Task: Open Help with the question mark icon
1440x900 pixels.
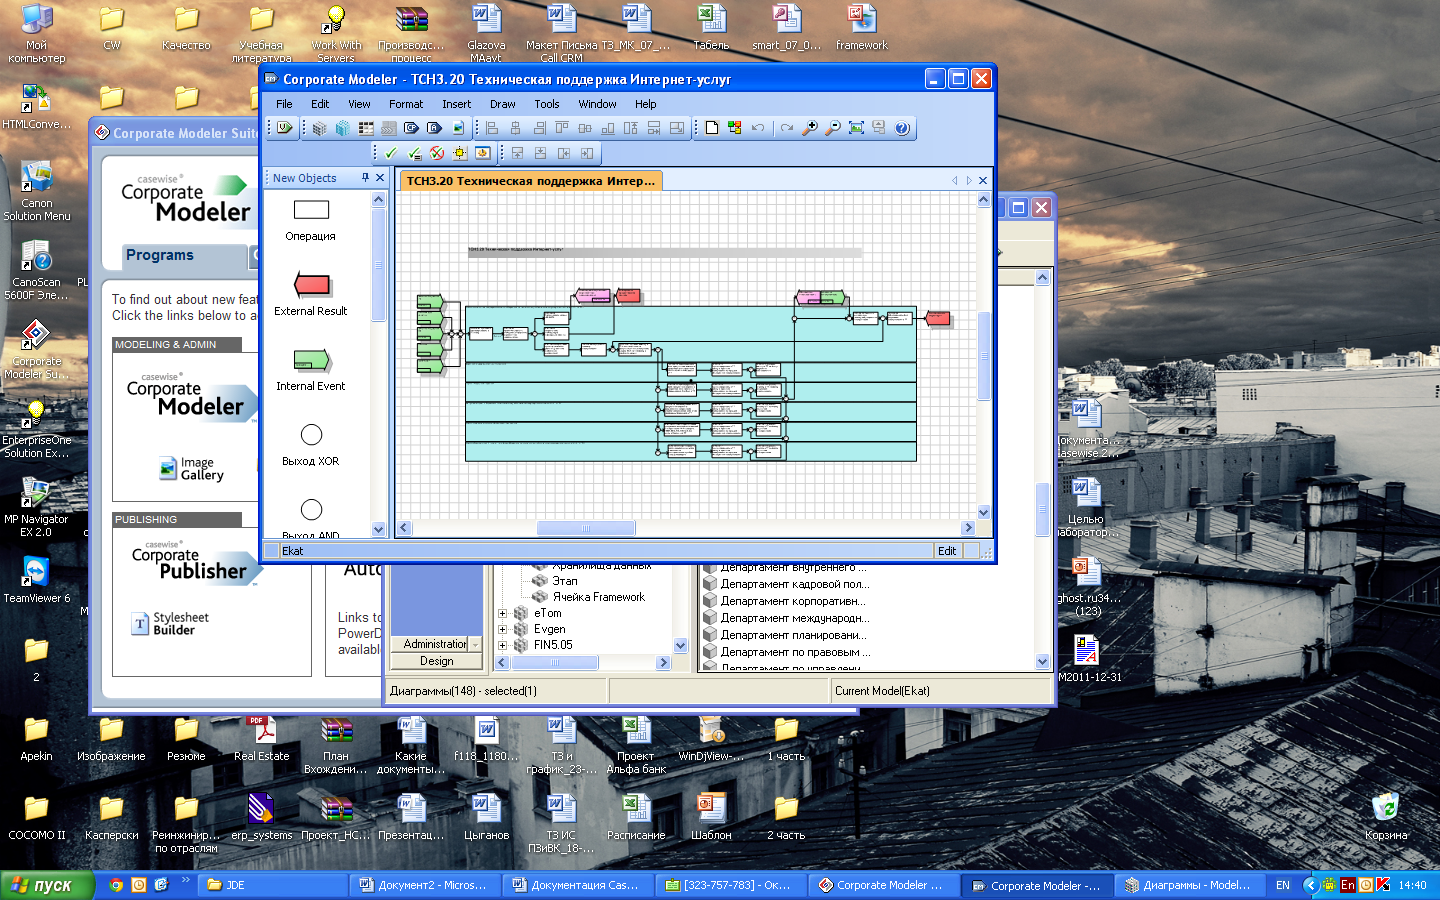Action: pyautogui.click(x=902, y=128)
